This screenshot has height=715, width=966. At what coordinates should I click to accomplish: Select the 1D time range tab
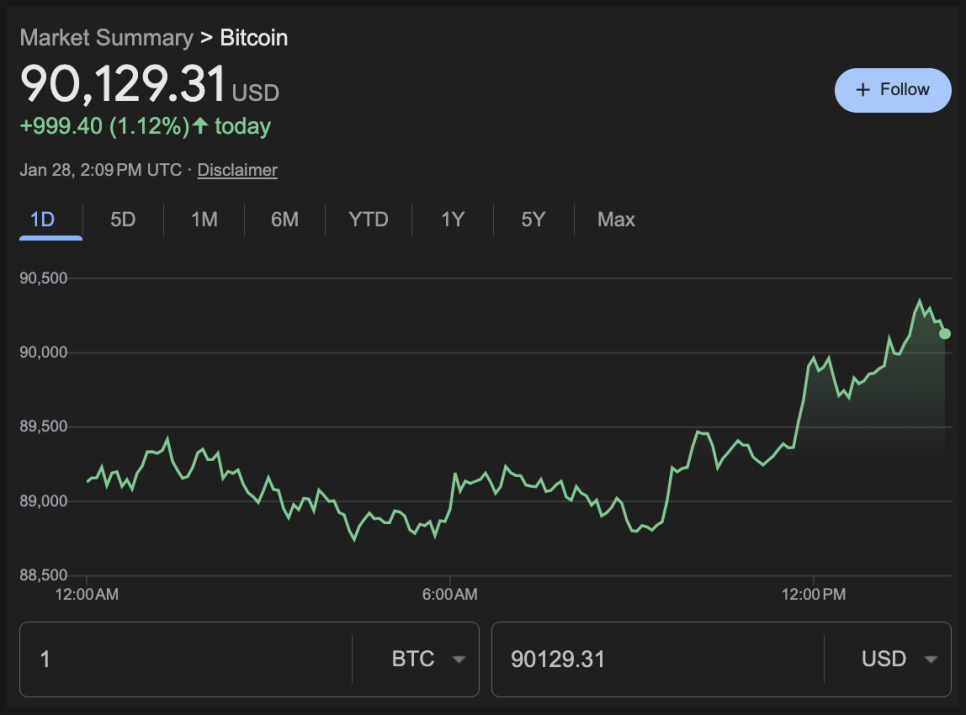(42, 219)
